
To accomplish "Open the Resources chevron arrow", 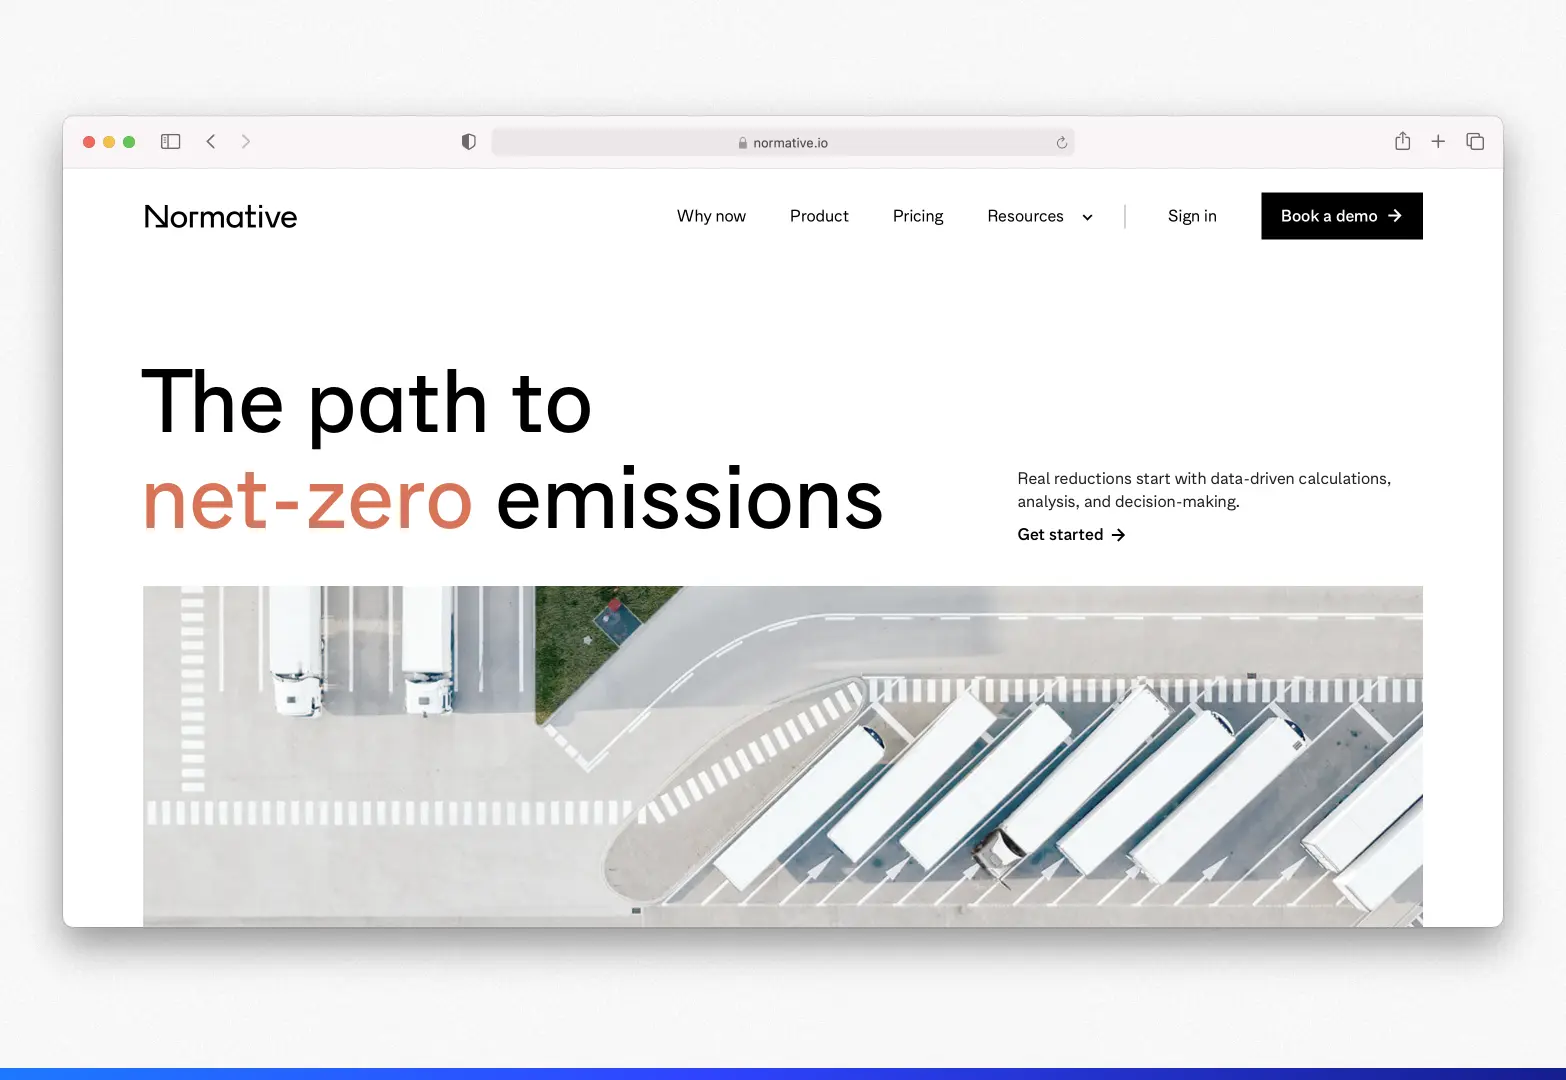I will pos(1086,216).
